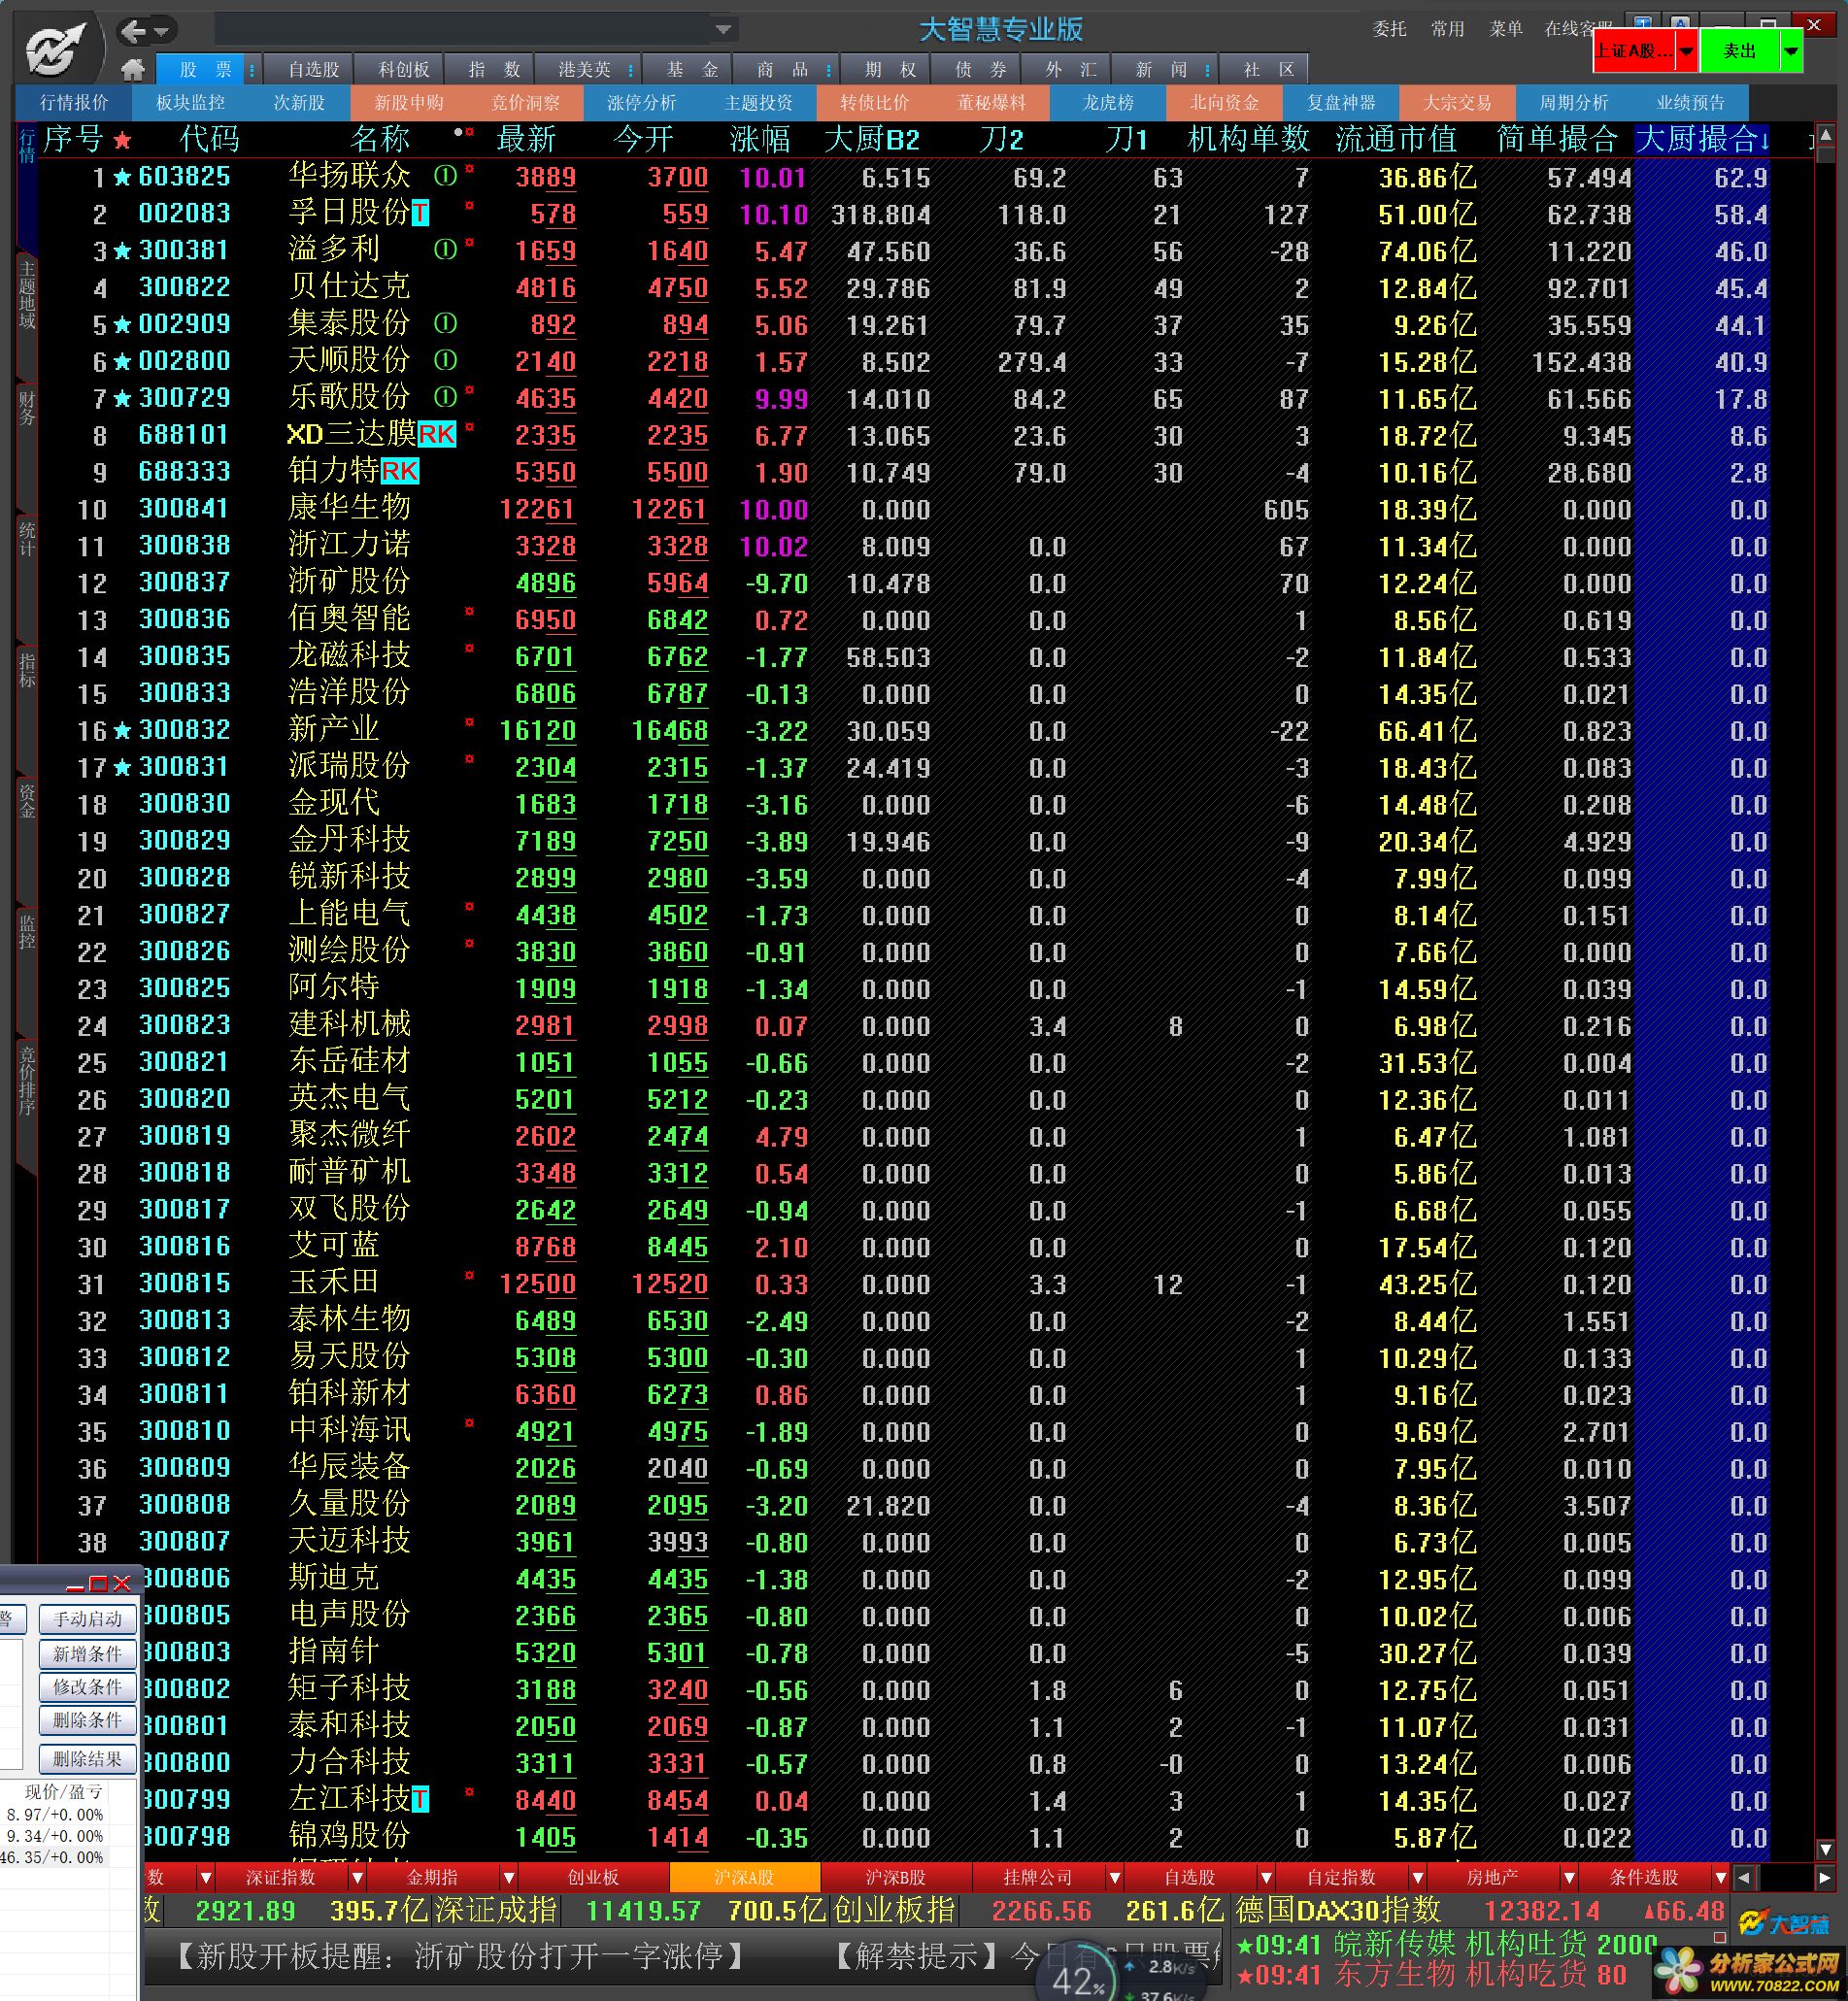Open the Dazhihui arrow logo
Viewport: 1848px width, 2001px height.
pos(57,48)
